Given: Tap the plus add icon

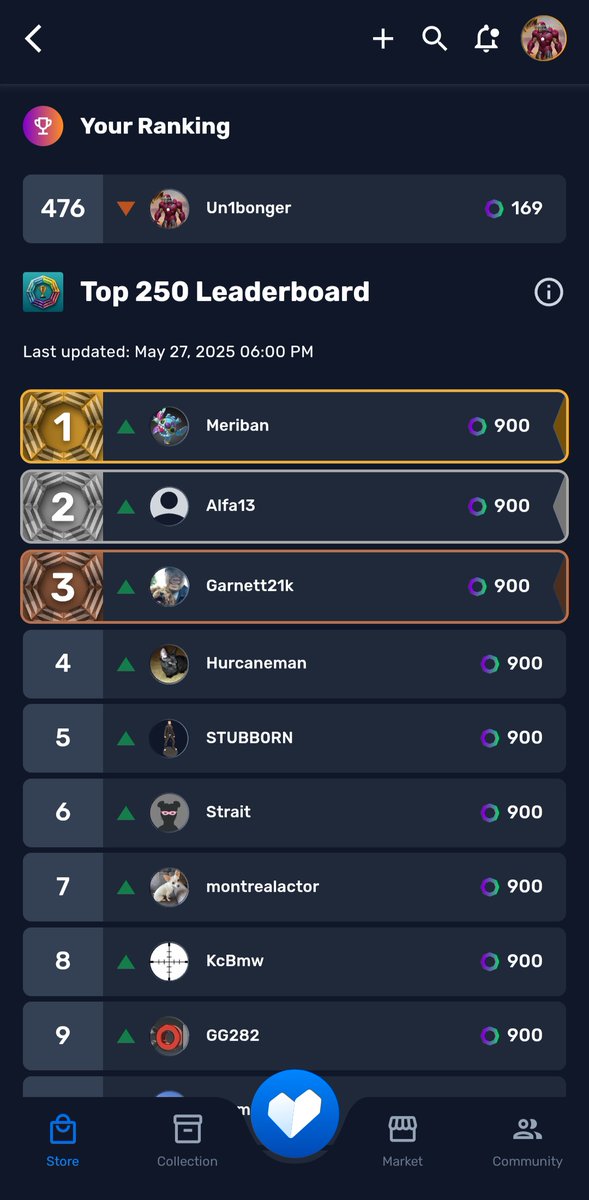Looking at the screenshot, I should (383, 39).
